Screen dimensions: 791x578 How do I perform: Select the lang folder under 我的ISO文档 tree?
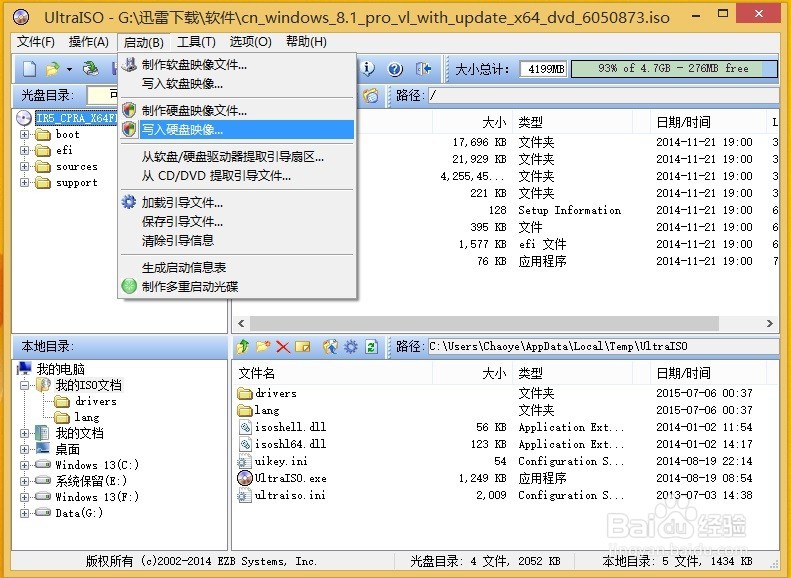pos(87,417)
